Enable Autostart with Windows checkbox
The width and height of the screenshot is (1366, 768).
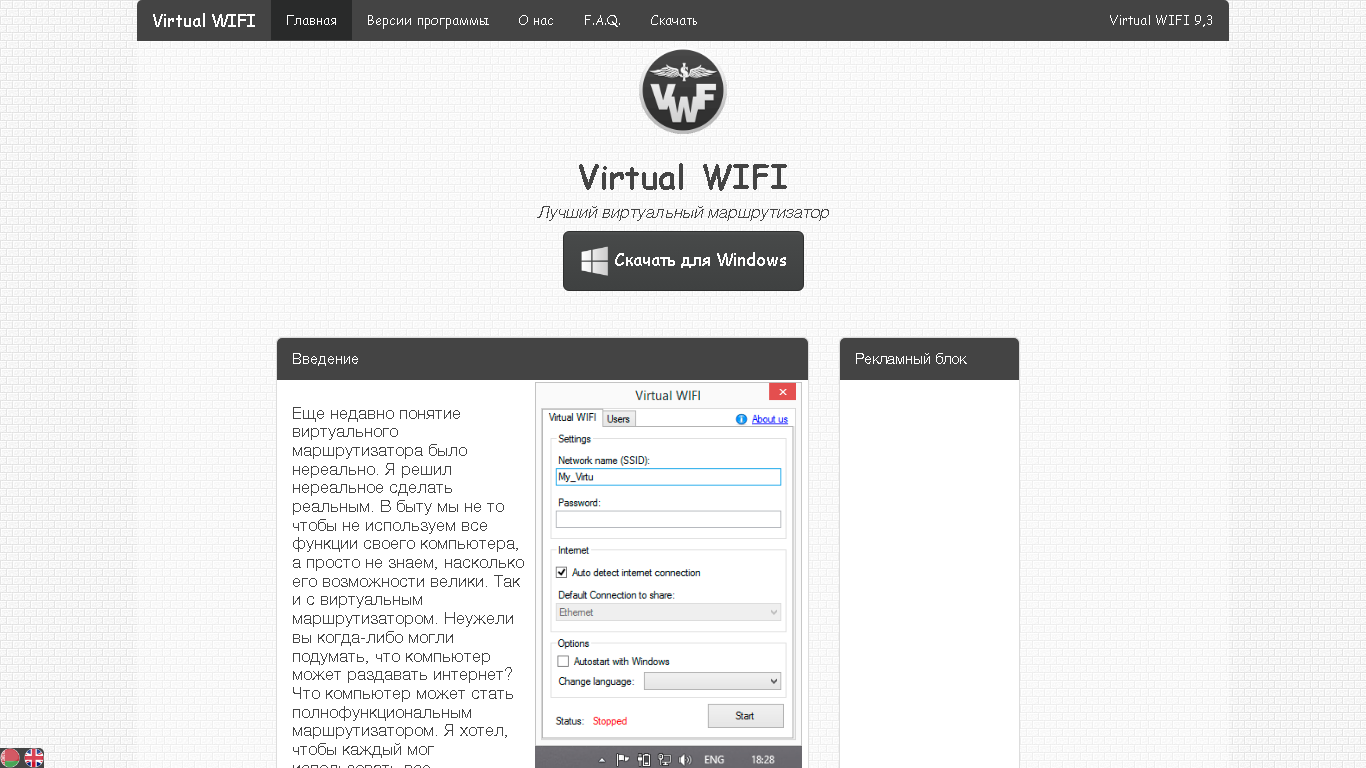562,661
